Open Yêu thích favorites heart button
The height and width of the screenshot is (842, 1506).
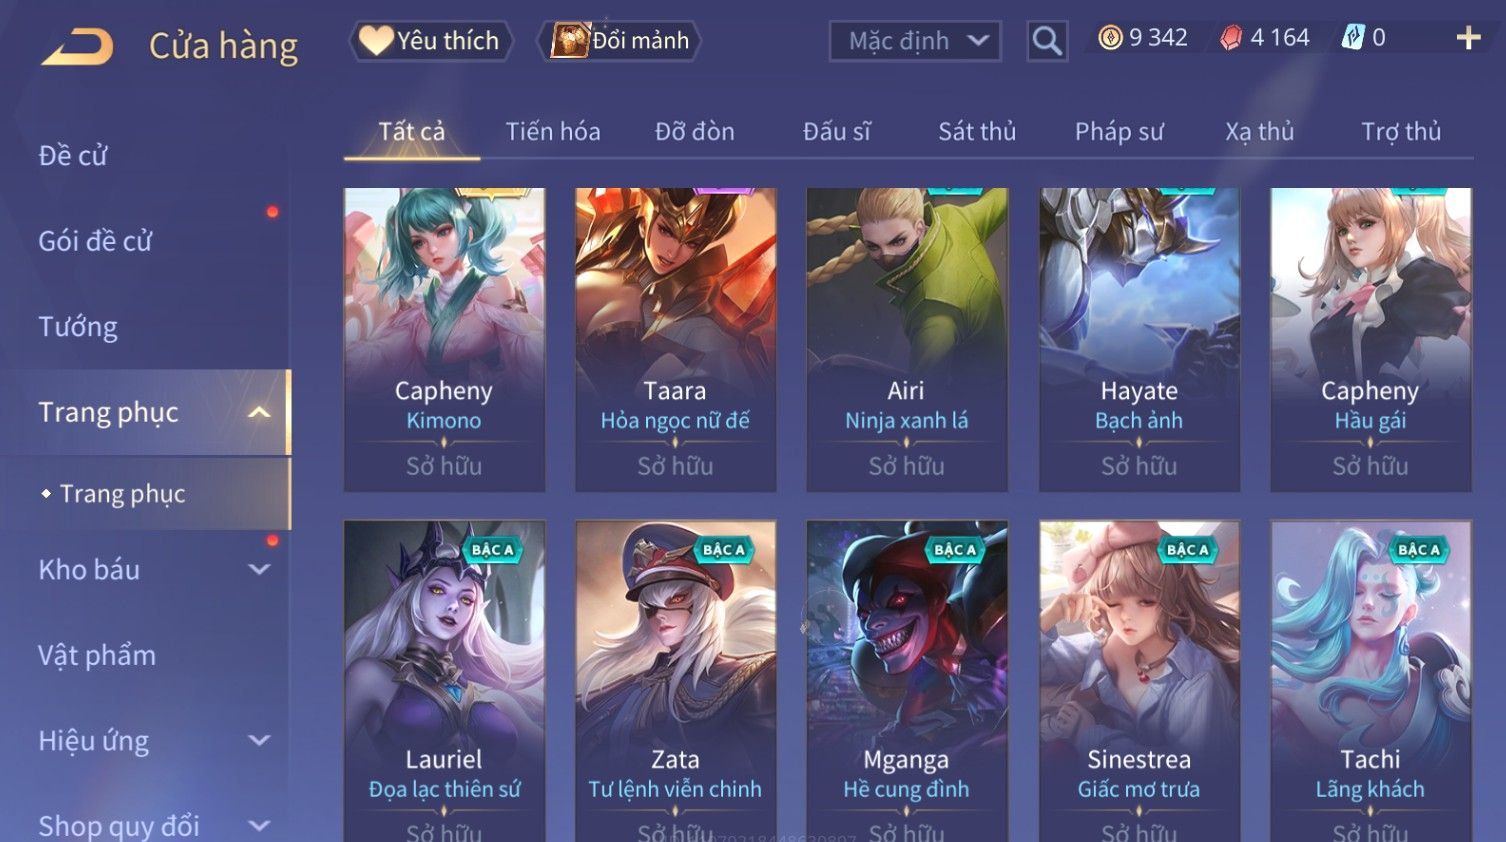430,41
